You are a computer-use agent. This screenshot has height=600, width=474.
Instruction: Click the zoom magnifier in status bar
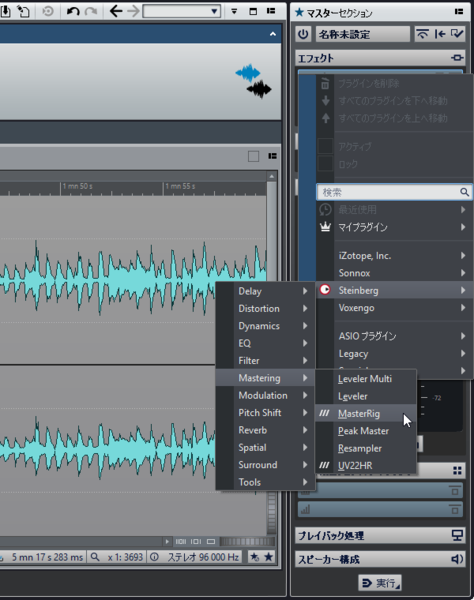click(x=94, y=557)
